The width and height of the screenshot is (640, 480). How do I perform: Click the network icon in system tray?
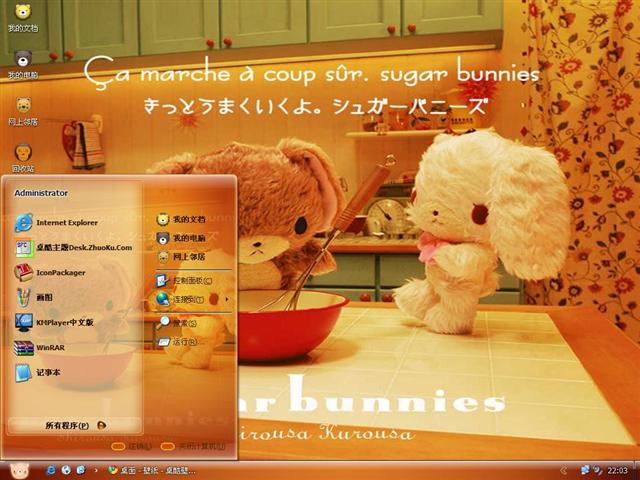point(585,470)
